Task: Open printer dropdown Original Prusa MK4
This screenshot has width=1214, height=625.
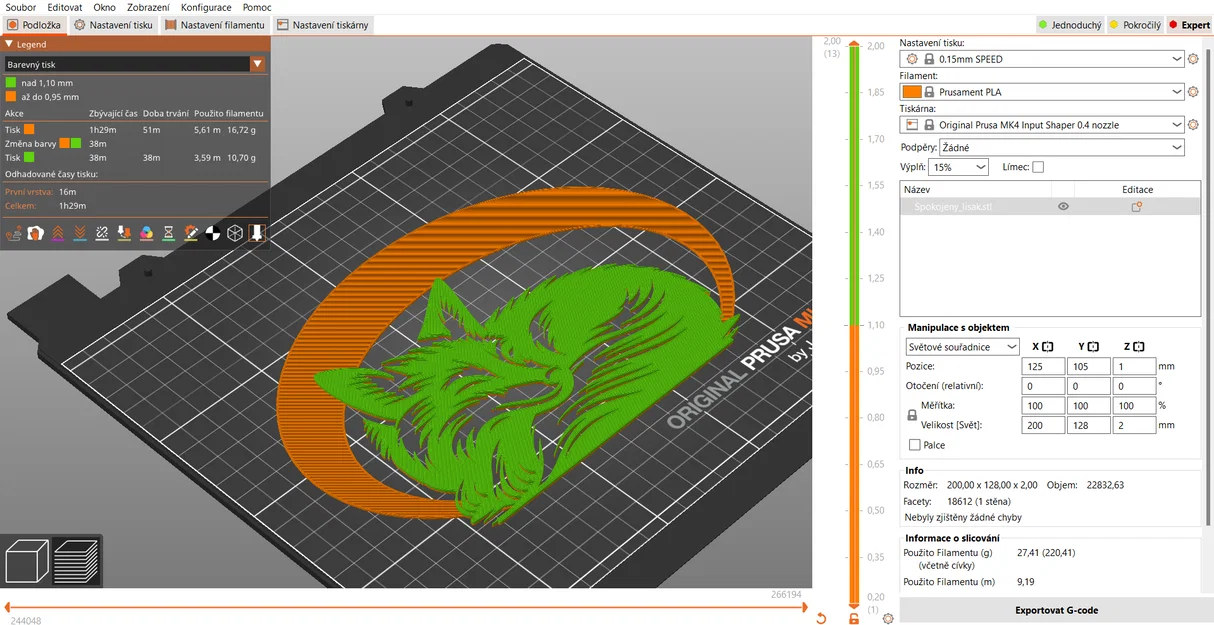Action: pyautogui.click(x=1042, y=125)
